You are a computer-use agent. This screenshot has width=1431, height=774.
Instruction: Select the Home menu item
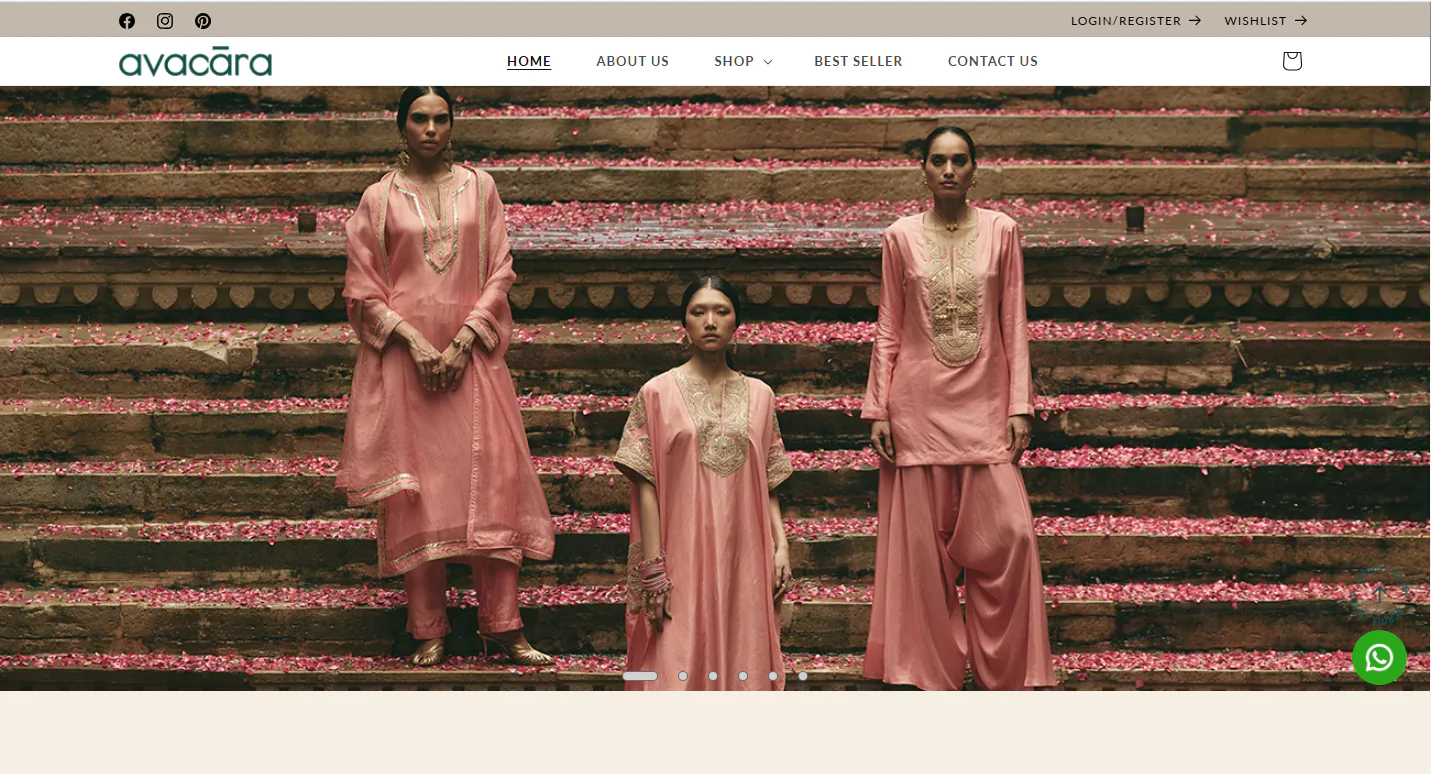(x=529, y=61)
